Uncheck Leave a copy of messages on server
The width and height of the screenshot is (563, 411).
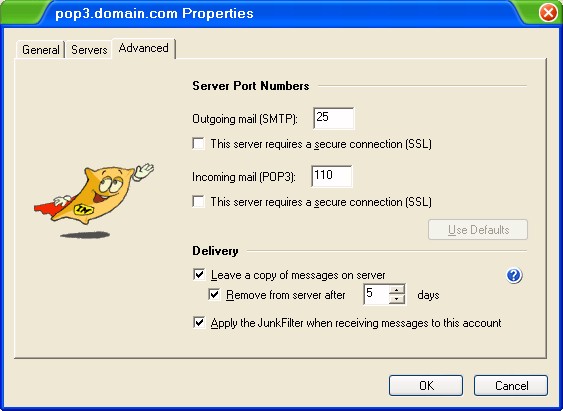click(199, 275)
